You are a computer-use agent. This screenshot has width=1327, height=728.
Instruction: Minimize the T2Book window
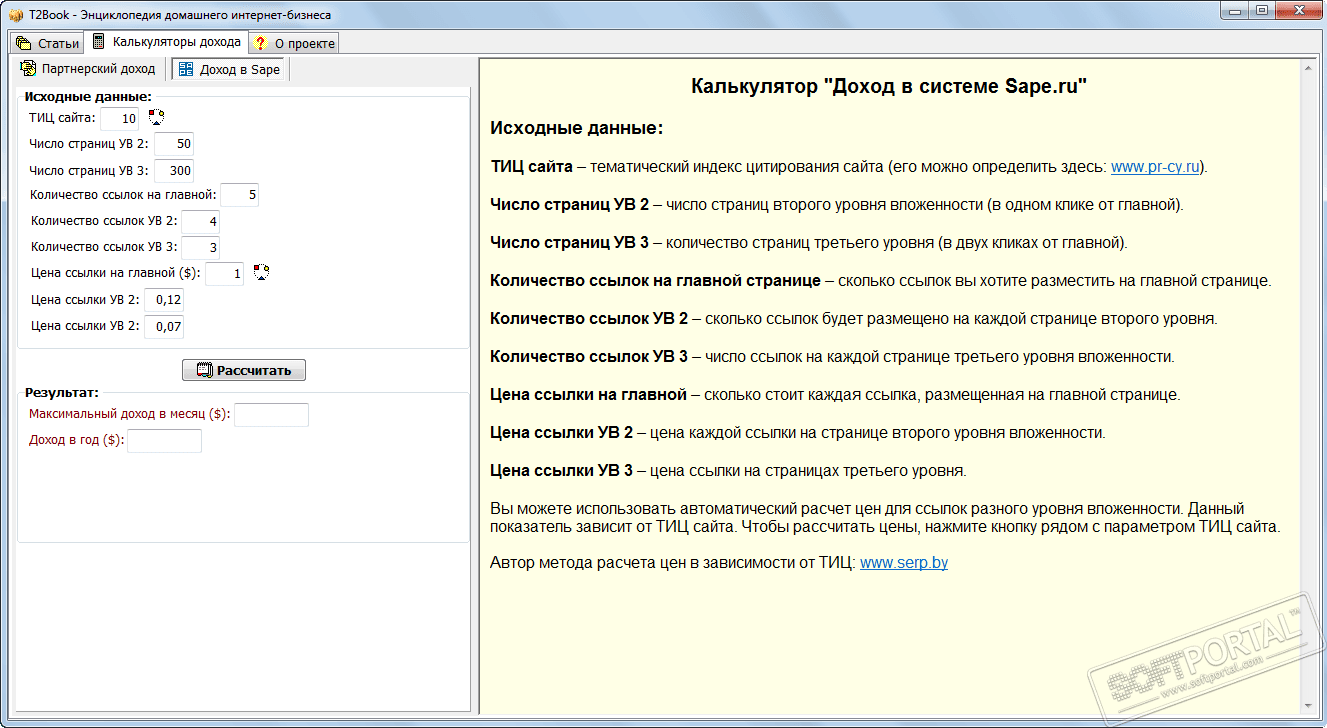[x=1237, y=10]
